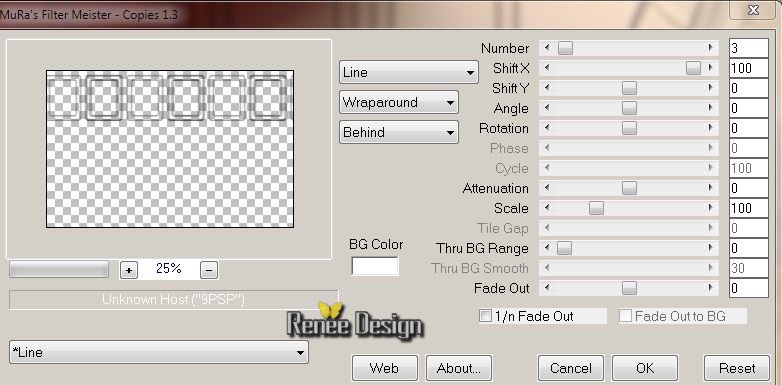Click the zoom in plus button
Viewport: 782px width, 385px height.
click(129, 270)
